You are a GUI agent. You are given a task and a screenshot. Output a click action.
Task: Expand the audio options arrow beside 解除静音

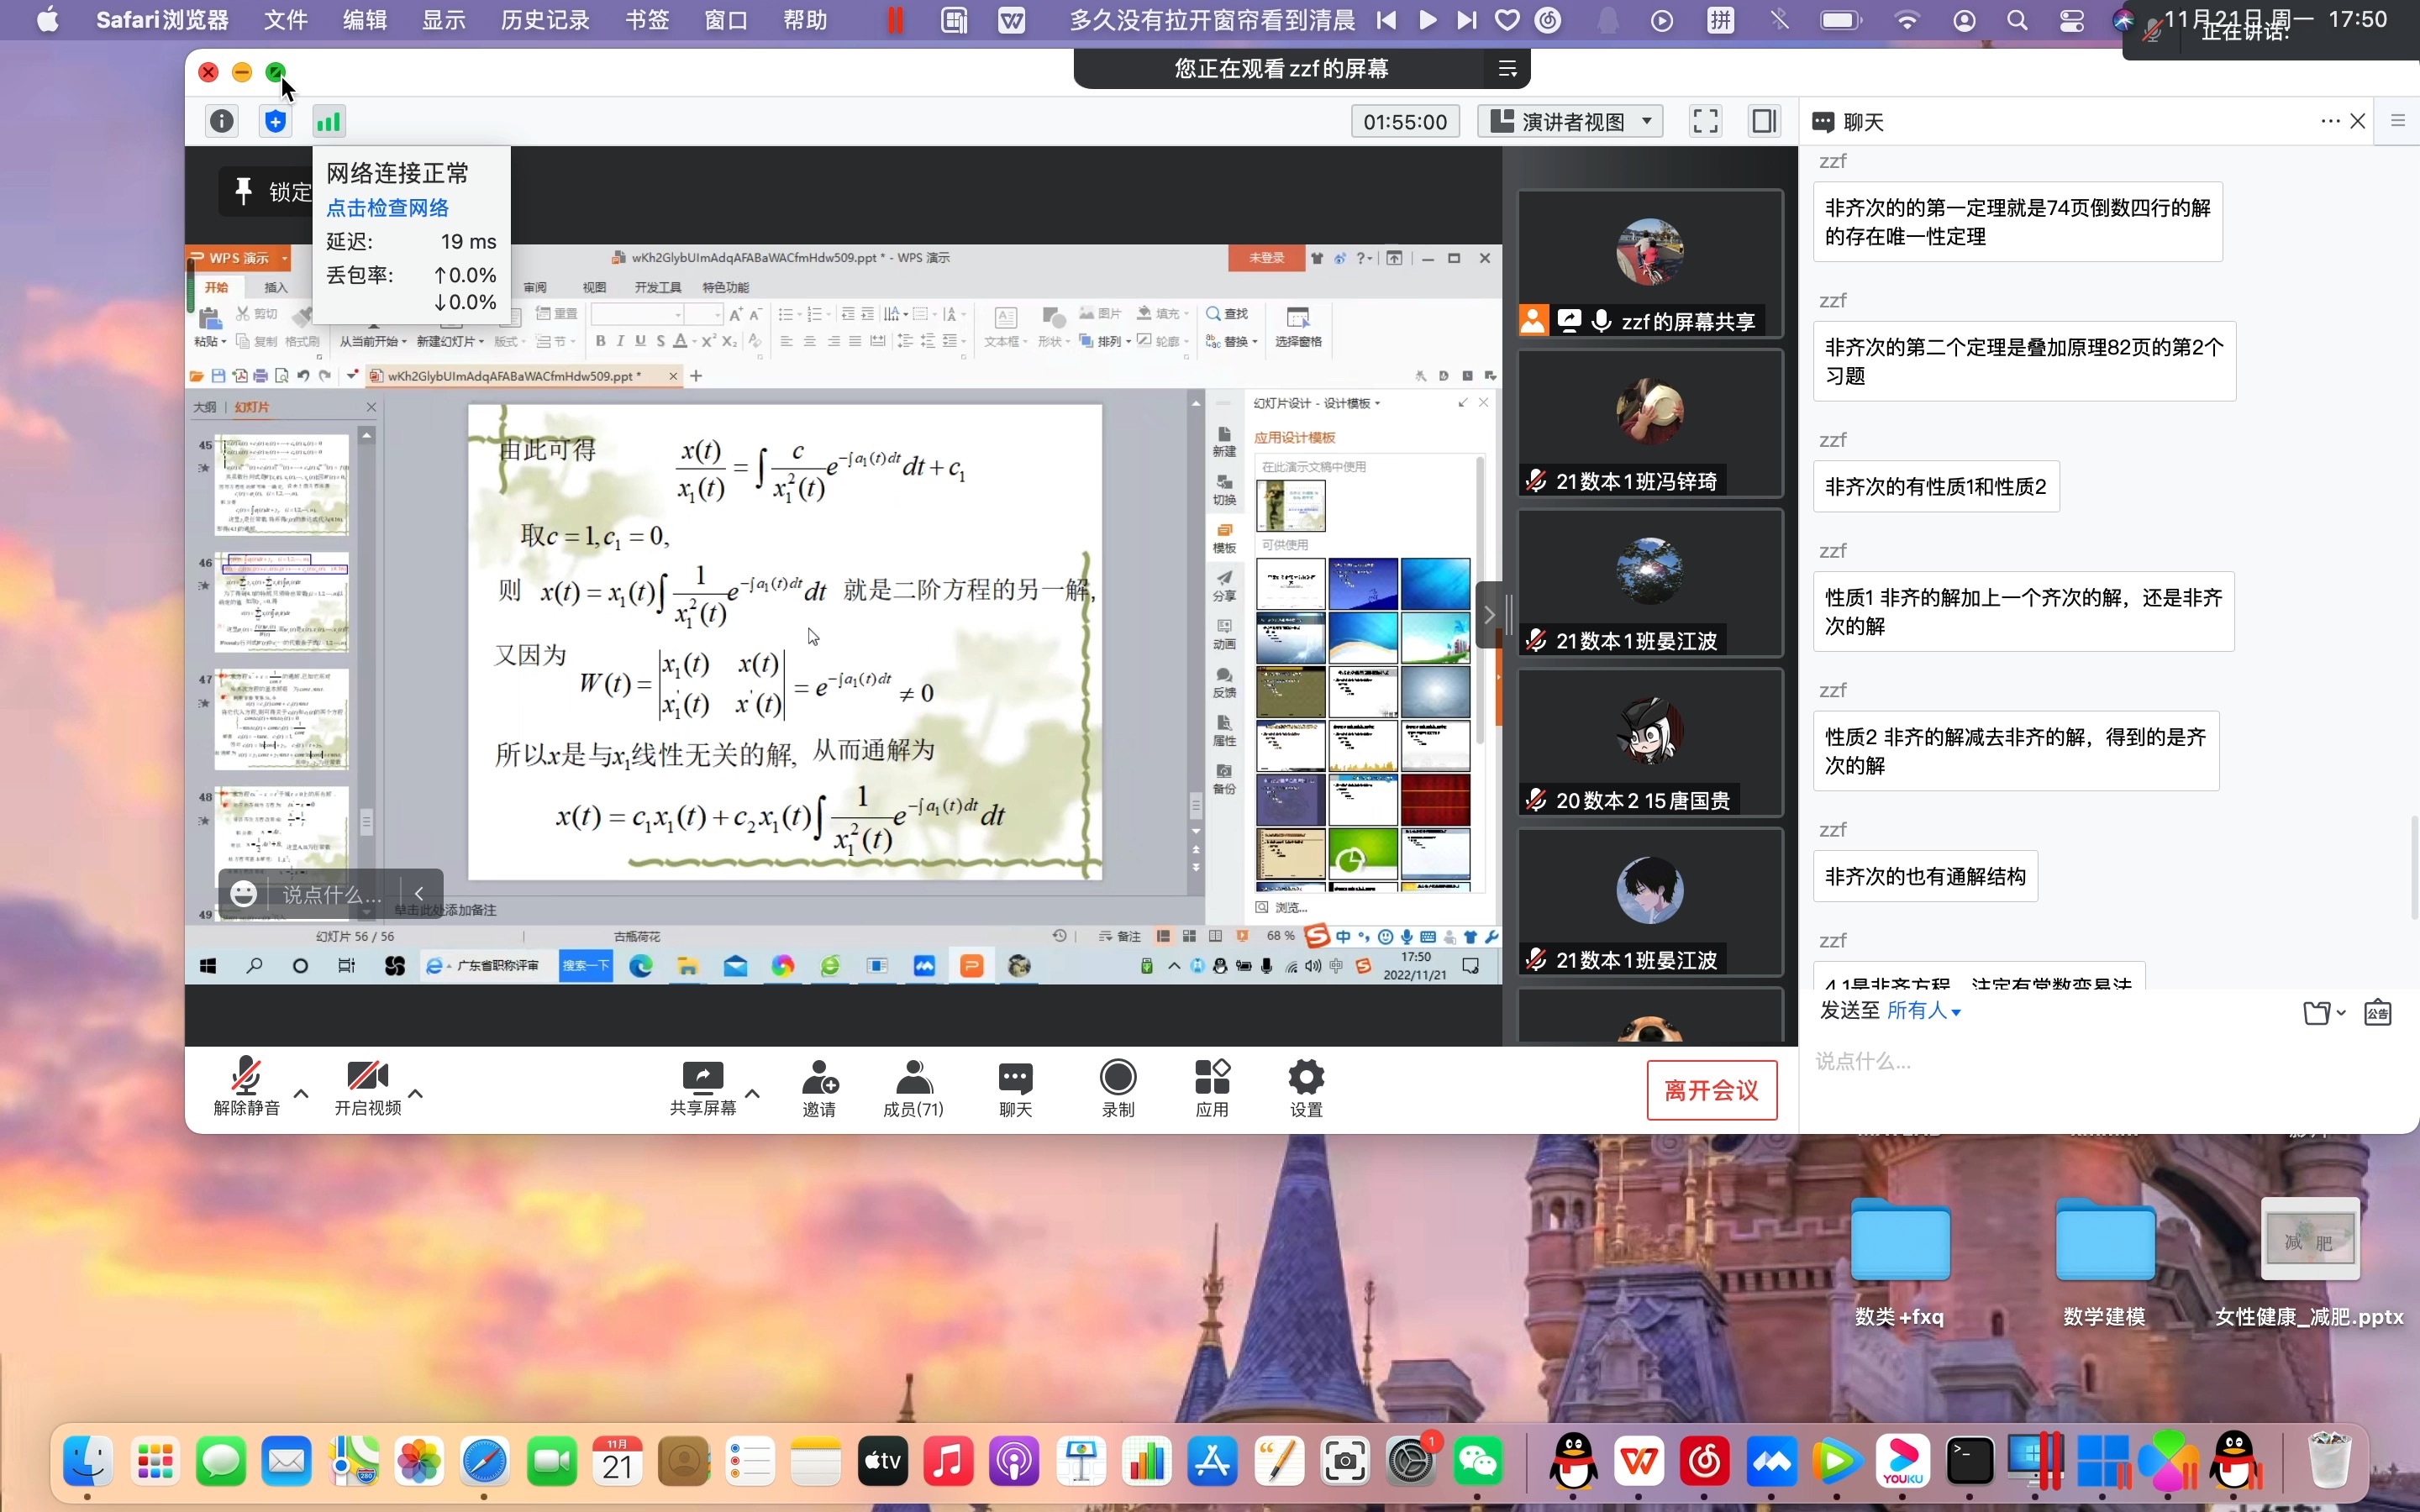[301, 1093]
